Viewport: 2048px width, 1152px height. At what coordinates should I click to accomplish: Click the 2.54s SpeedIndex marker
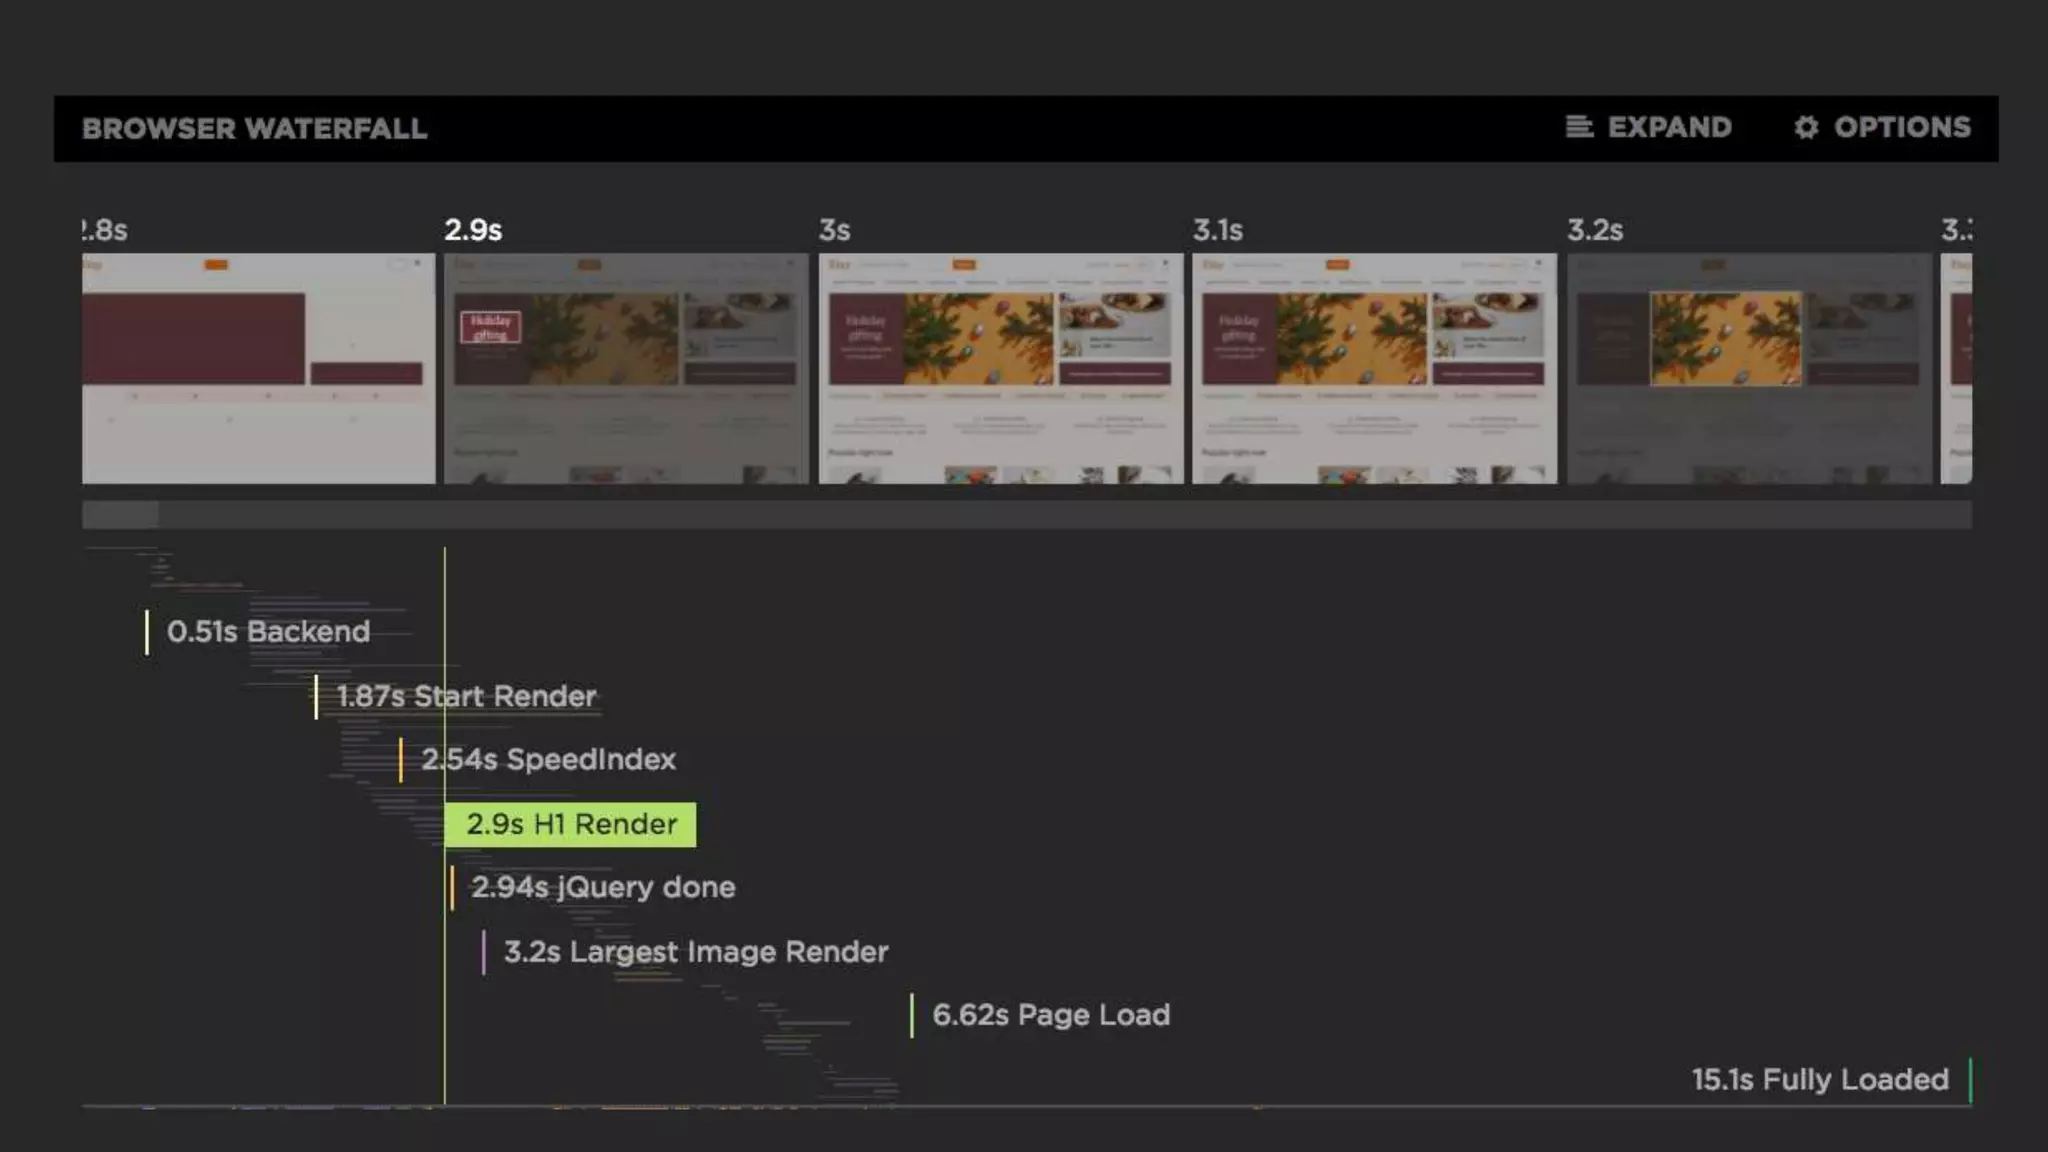pos(548,760)
